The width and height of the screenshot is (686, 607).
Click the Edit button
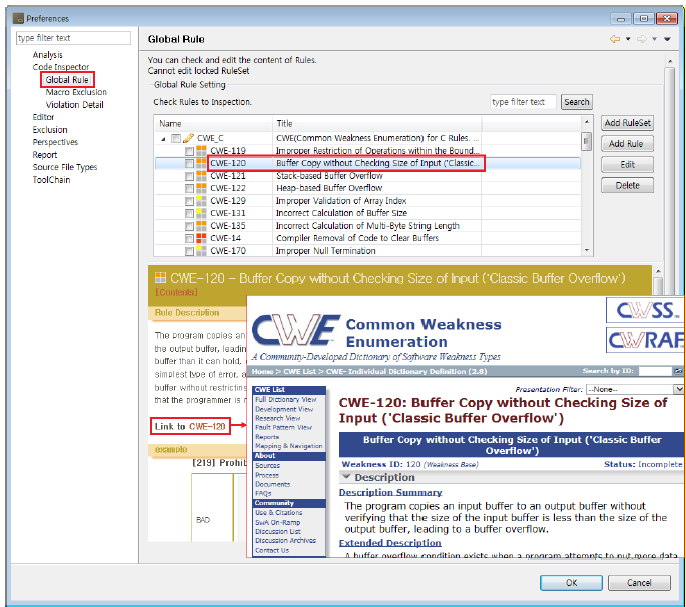tap(627, 165)
